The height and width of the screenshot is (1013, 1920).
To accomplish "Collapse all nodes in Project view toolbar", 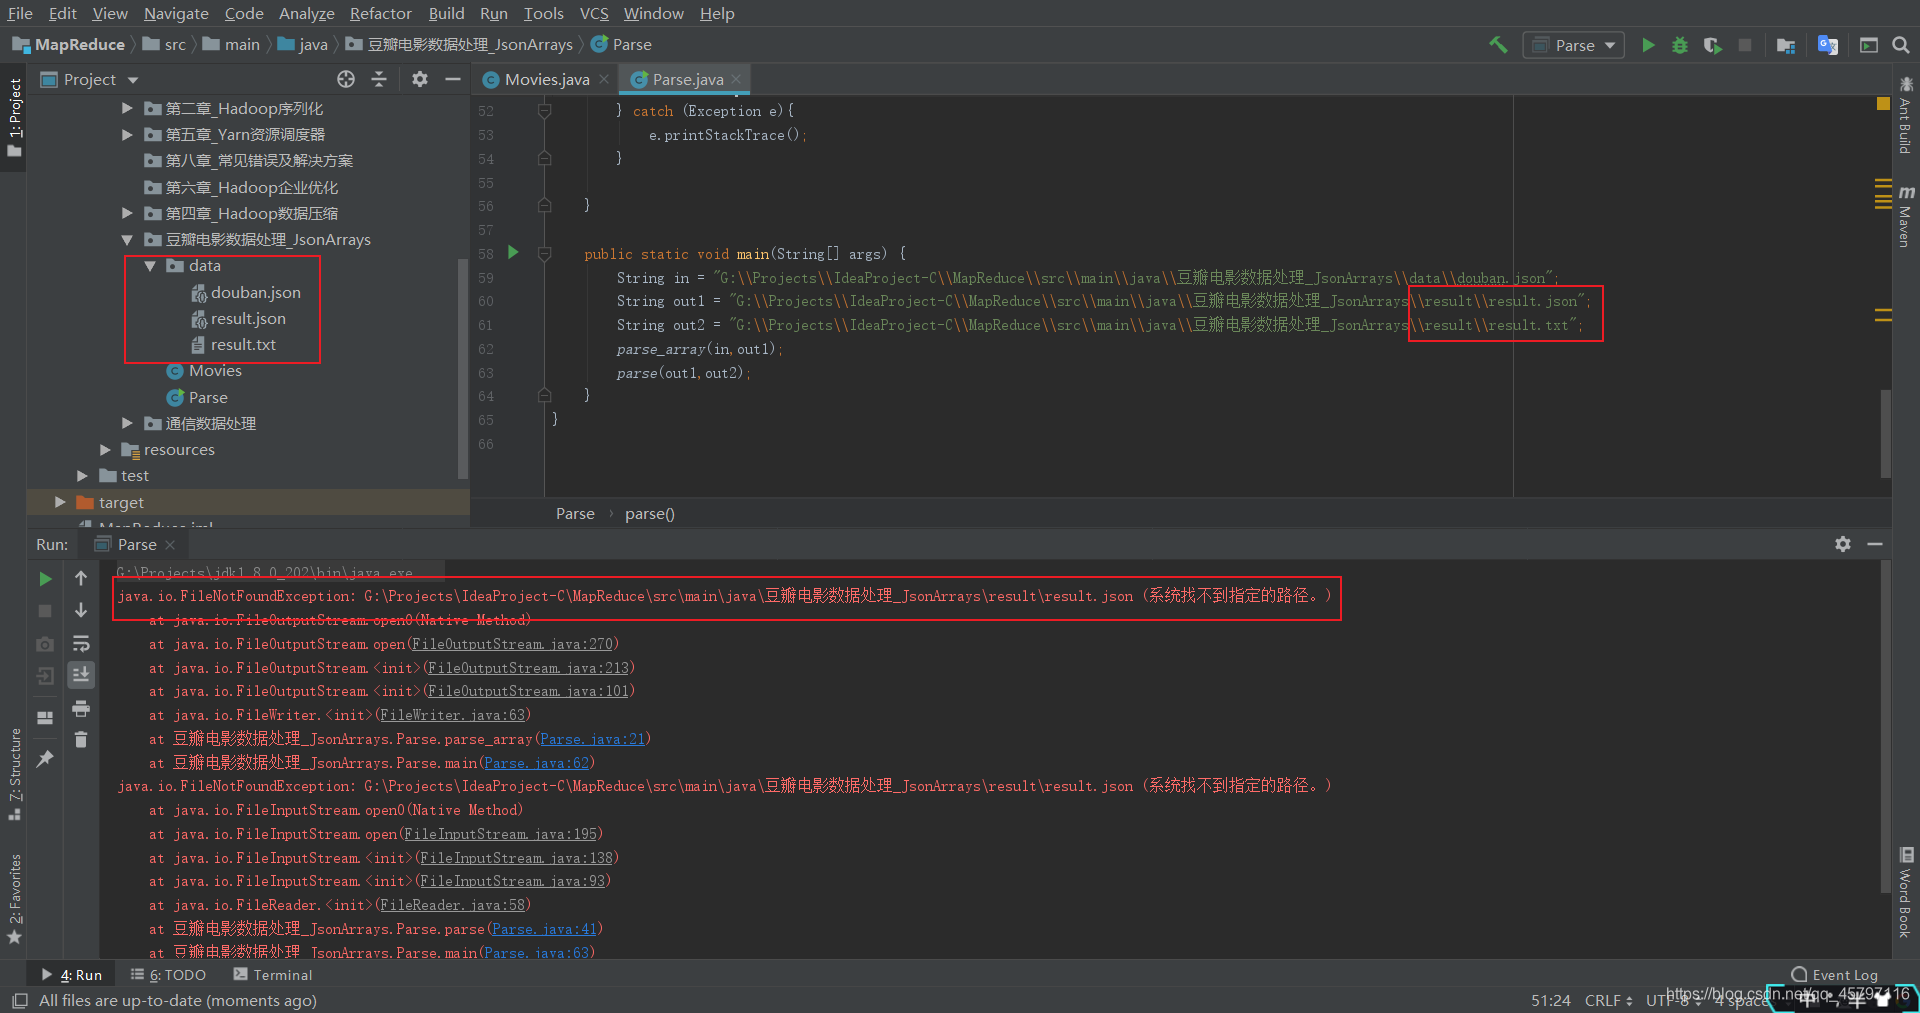I will pos(380,79).
